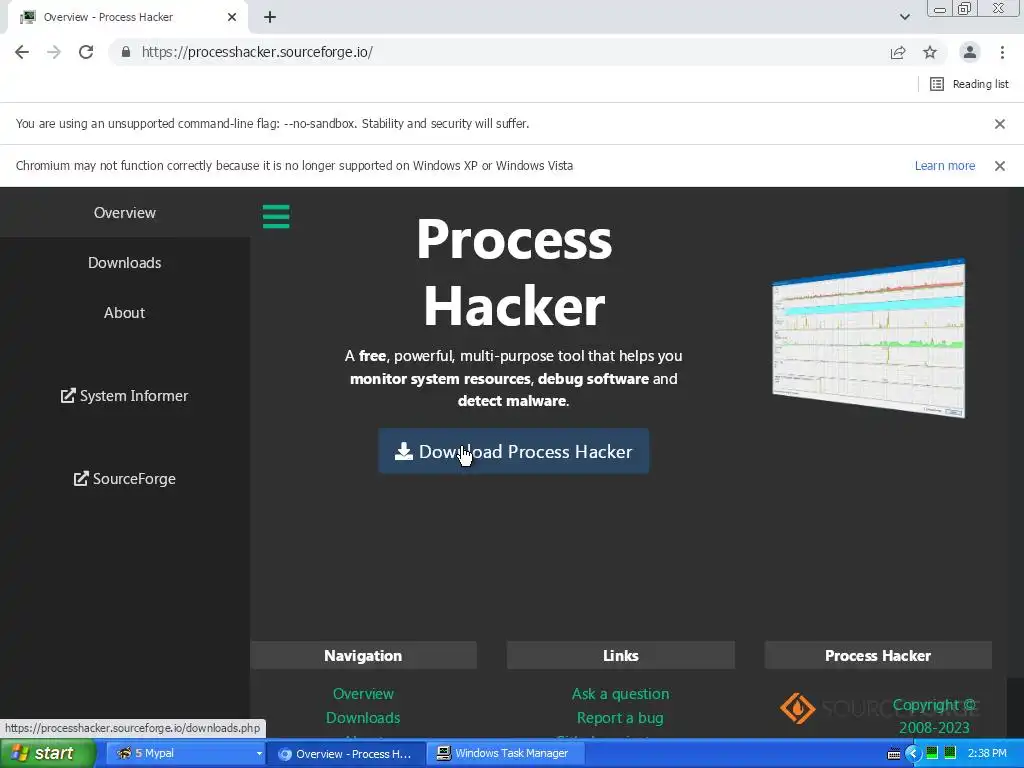The width and height of the screenshot is (1024, 768).
Task: Click the Report a bug link
Action: tap(620, 718)
